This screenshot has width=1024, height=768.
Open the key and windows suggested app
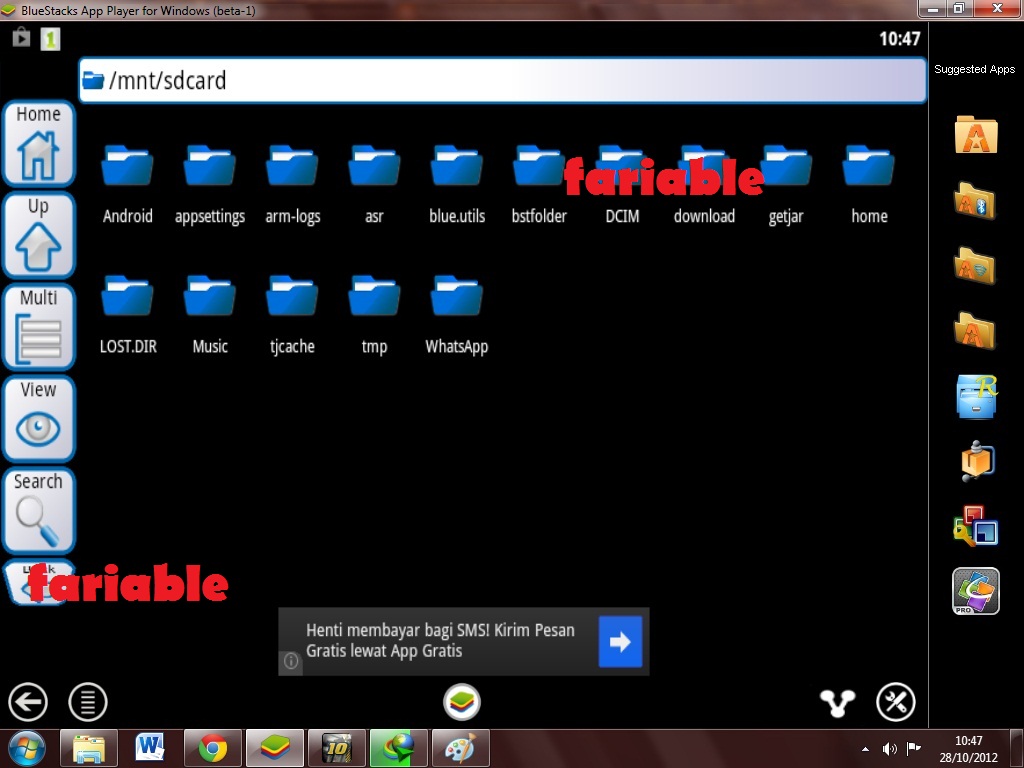coord(976,526)
